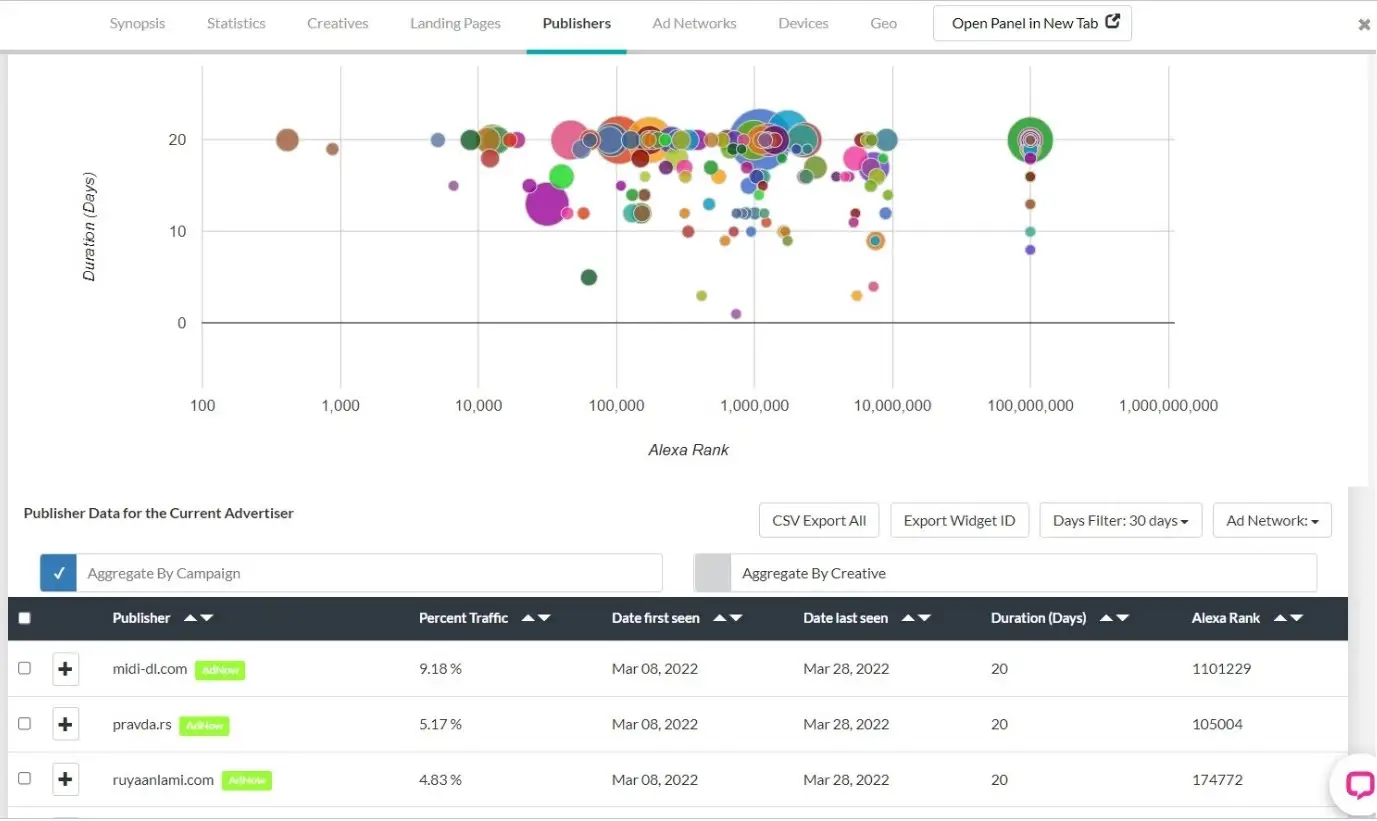Image resolution: width=1377 pixels, height=821 pixels.
Task: Switch to the Creatives tab
Action: pos(337,23)
